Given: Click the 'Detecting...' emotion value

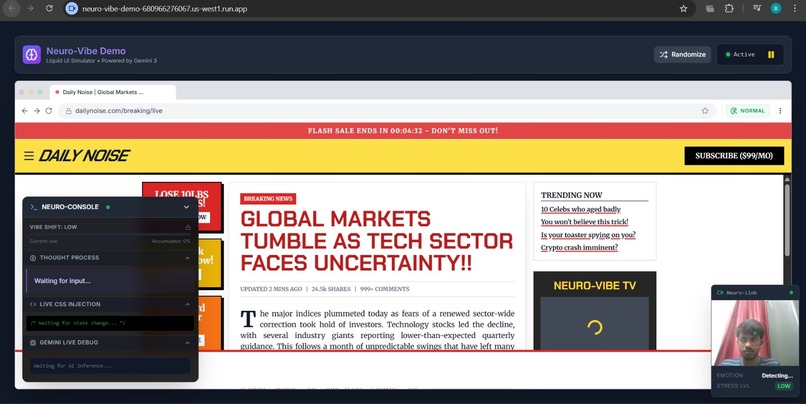Looking at the screenshot, I should pos(777,375).
